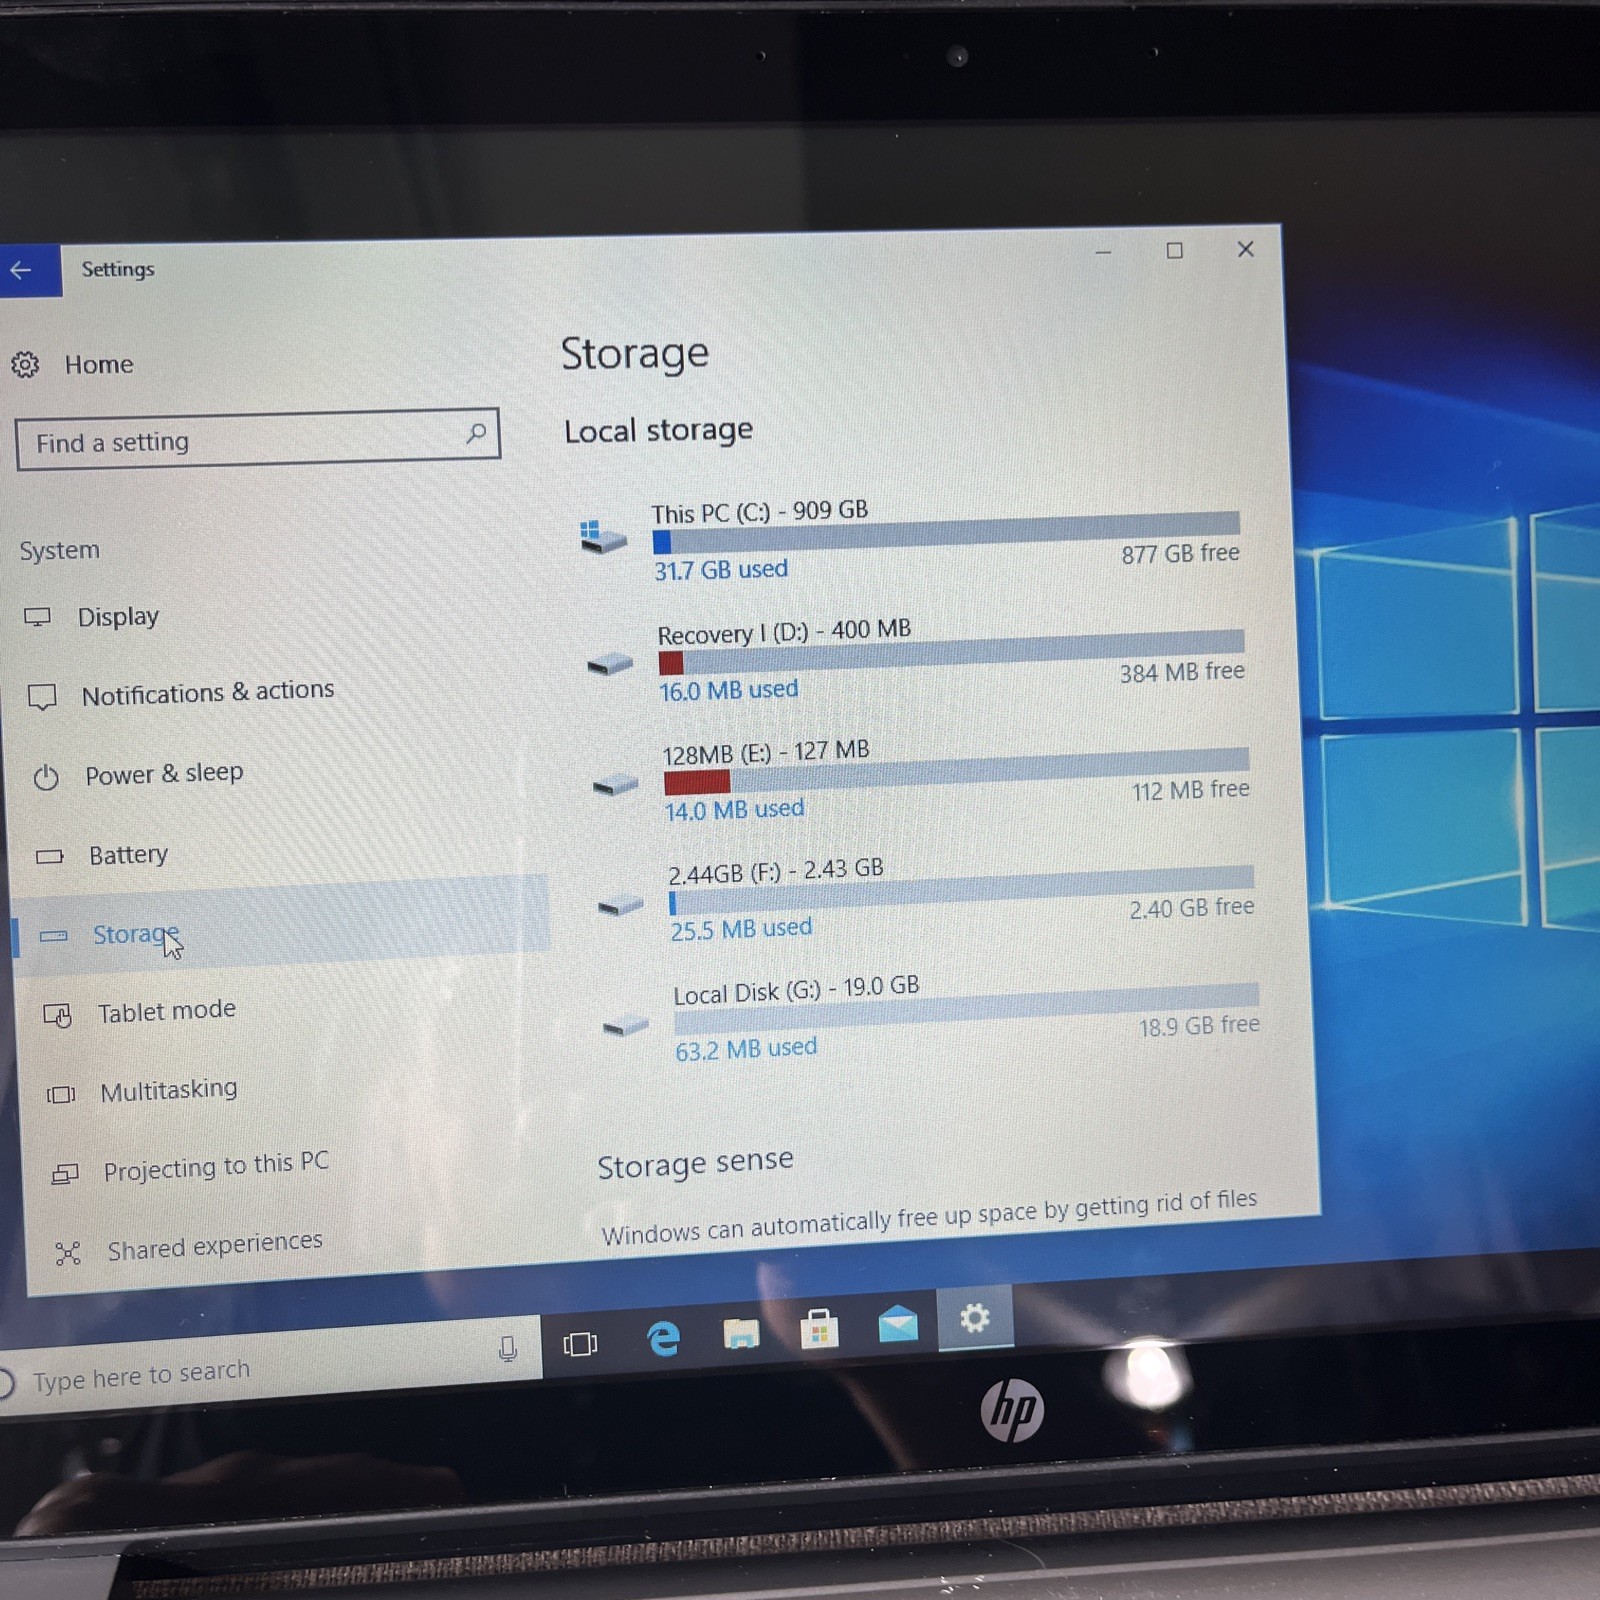Viewport: 1600px width, 1600px height.
Task: Click the 31.7 GB used text
Action: click(721, 570)
